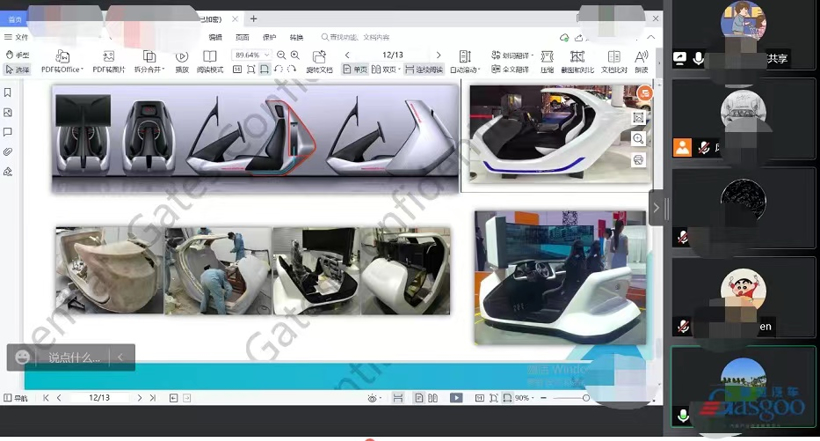The height and width of the screenshot is (441, 820).
Task: Open the attachments paperclip panel
Action: [8, 152]
